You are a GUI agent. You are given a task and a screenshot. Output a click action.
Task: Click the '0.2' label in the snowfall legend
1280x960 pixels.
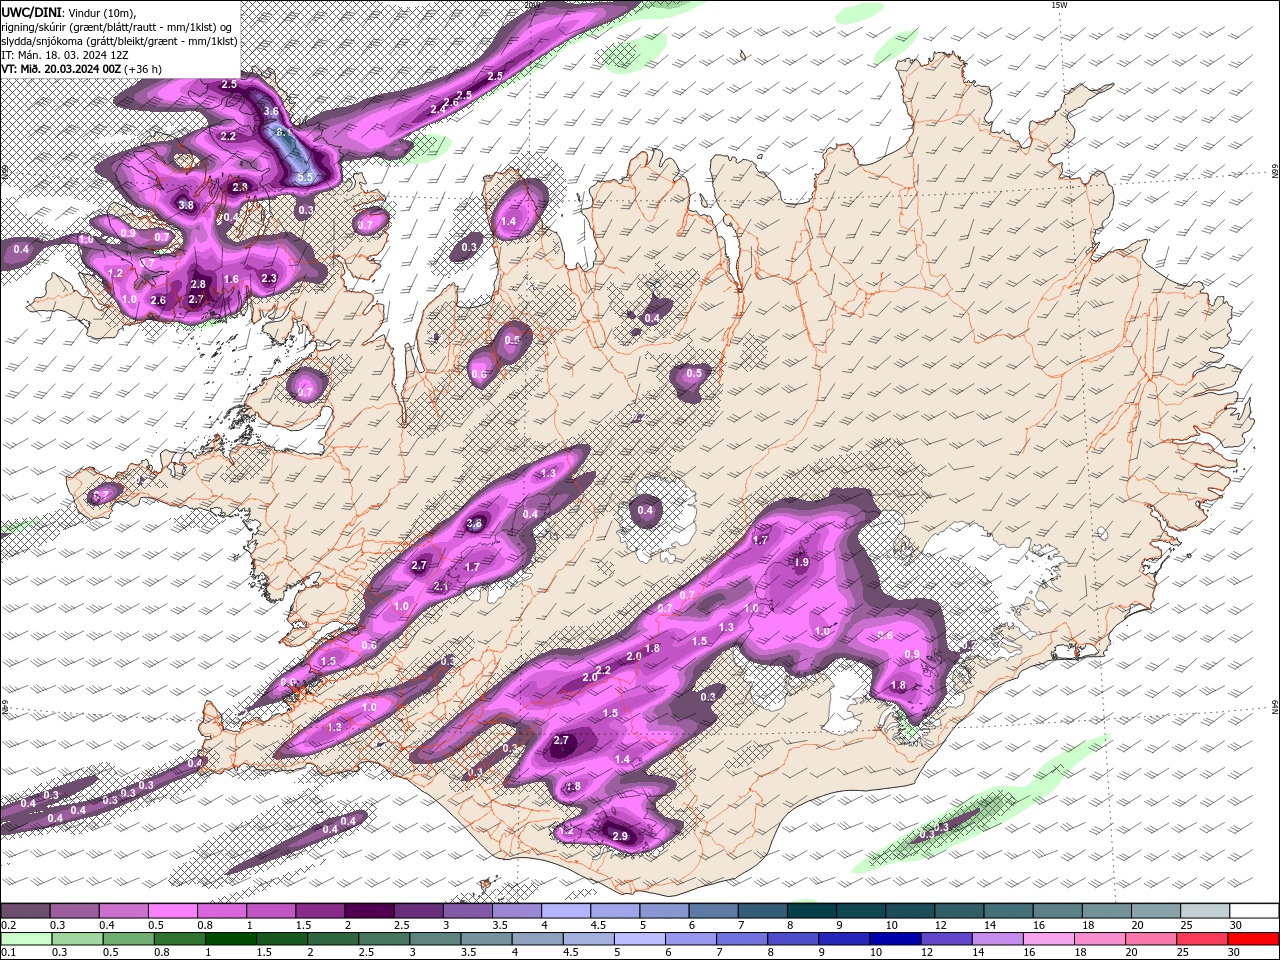[8, 925]
